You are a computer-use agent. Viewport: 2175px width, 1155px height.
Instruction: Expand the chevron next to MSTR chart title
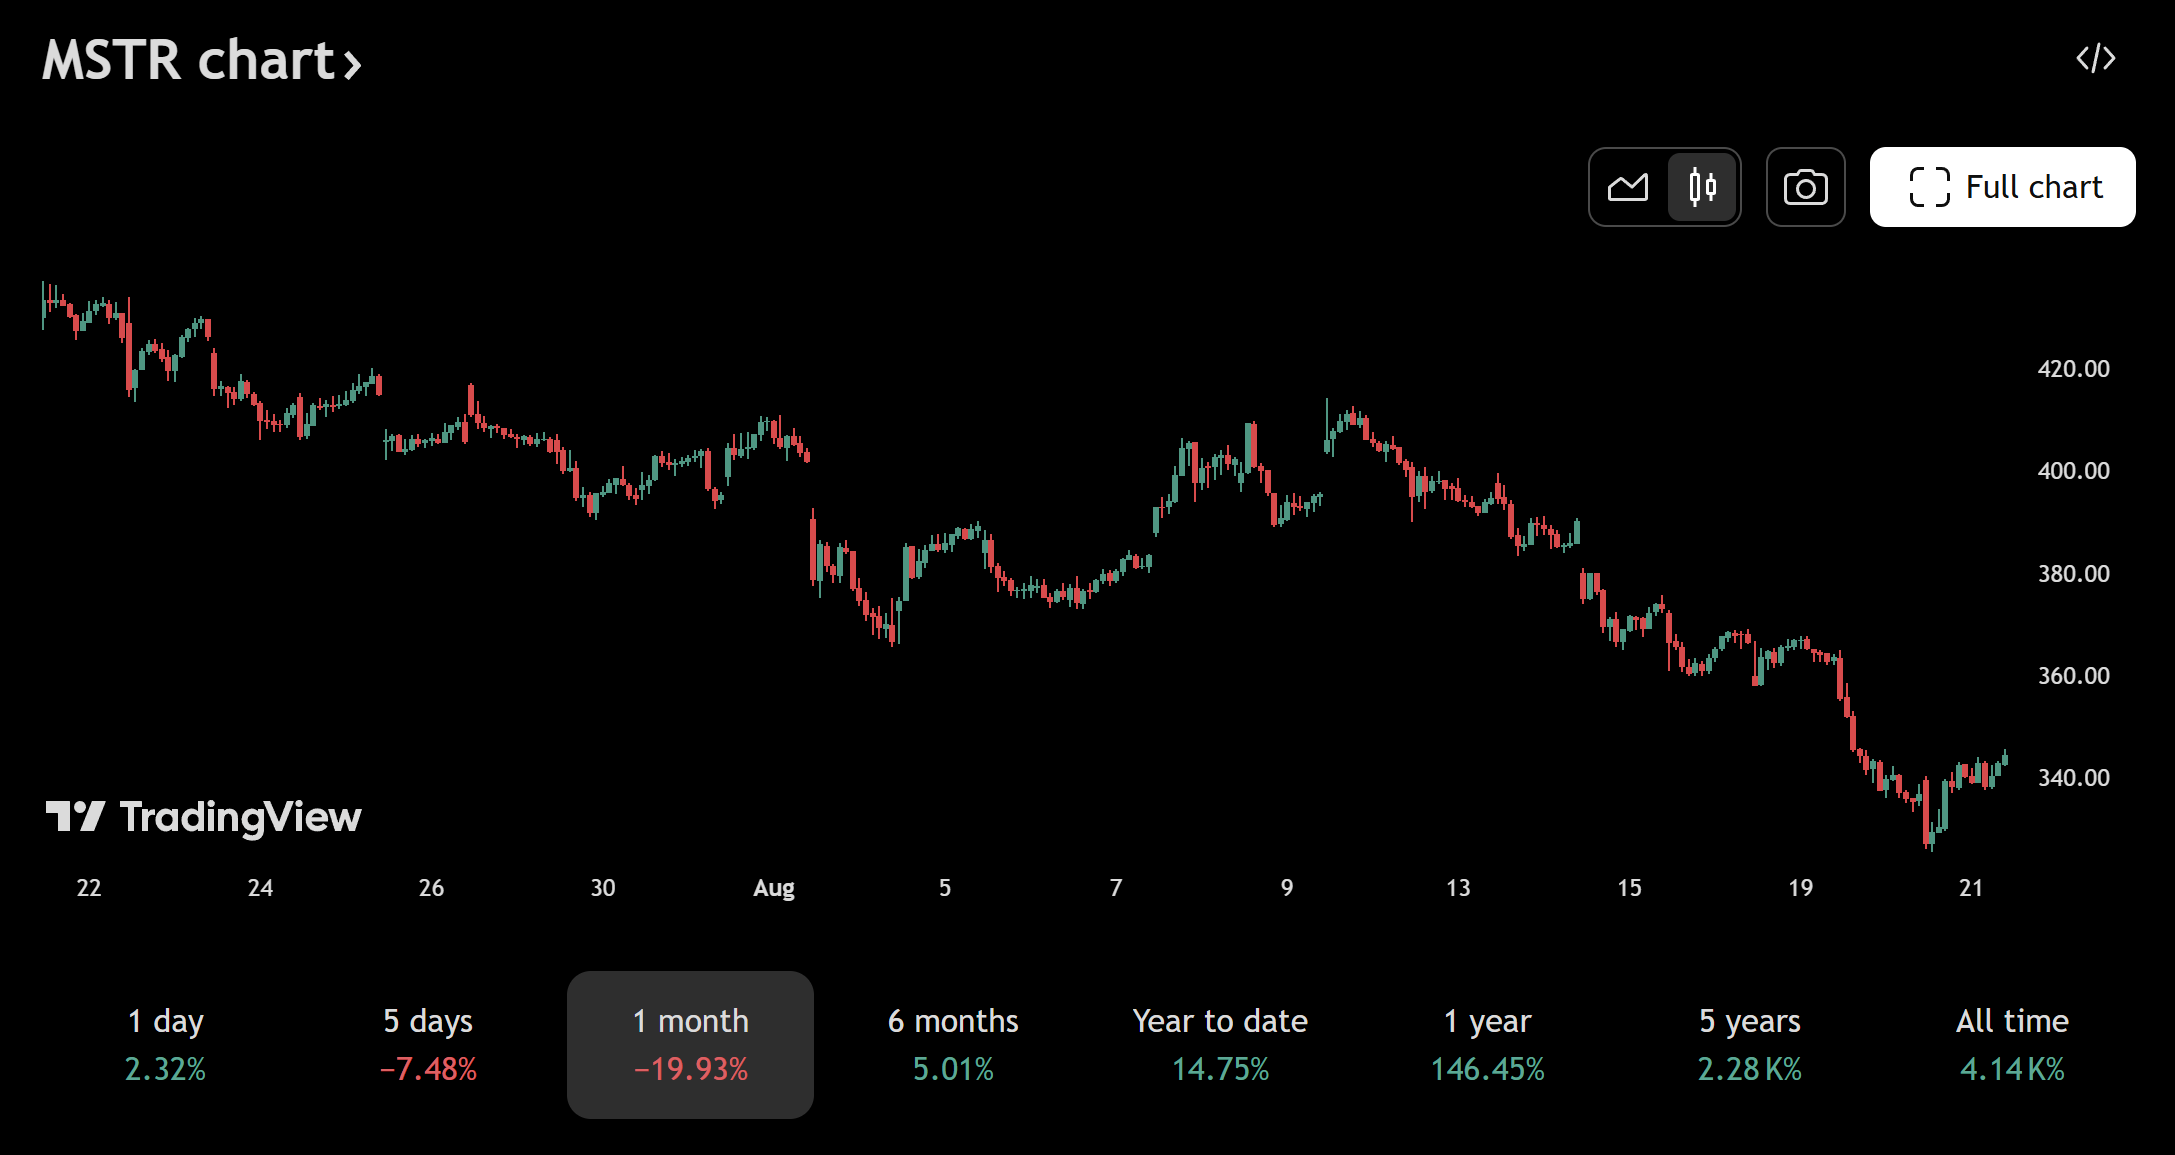coord(352,66)
